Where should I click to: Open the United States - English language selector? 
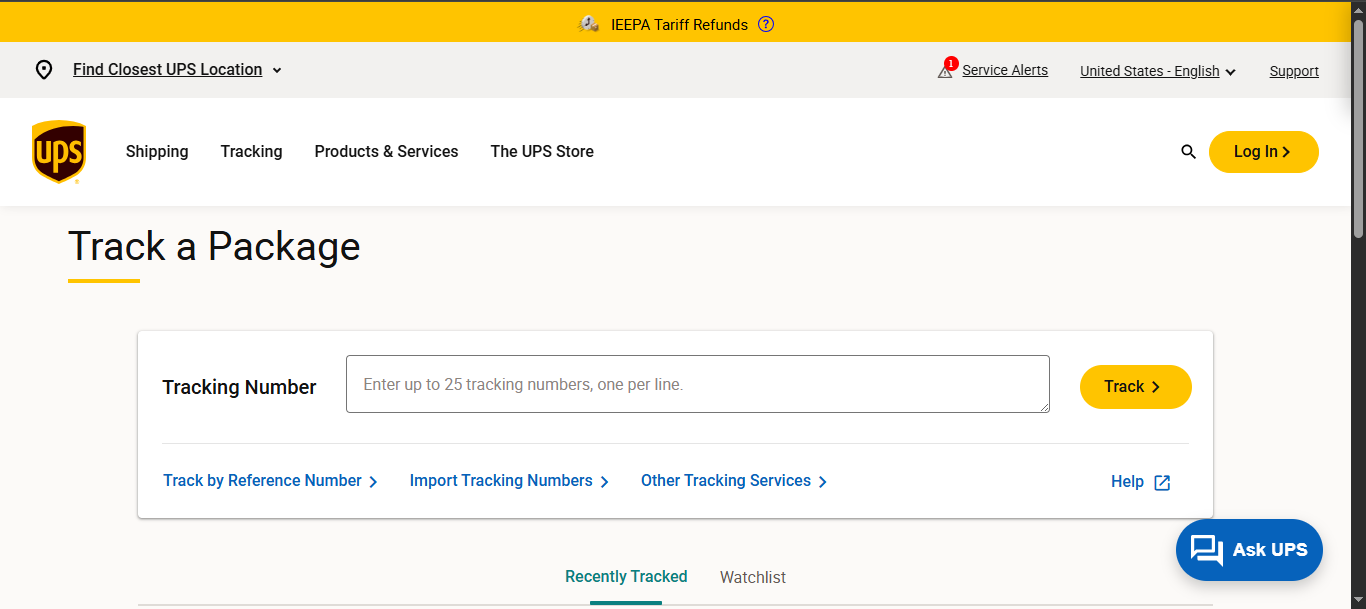(1158, 71)
